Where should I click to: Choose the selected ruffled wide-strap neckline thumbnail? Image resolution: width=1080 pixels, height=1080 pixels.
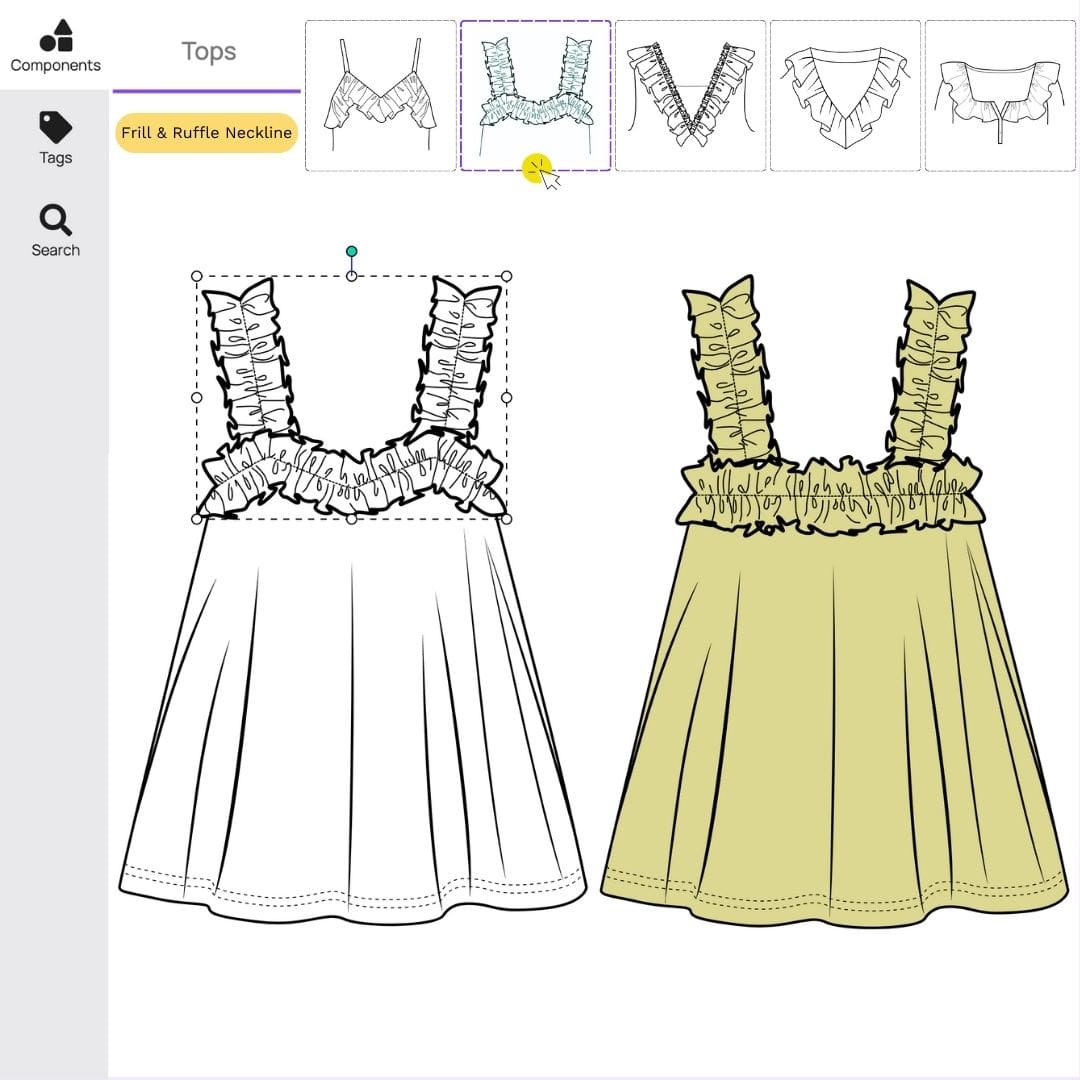tap(535, 95)
